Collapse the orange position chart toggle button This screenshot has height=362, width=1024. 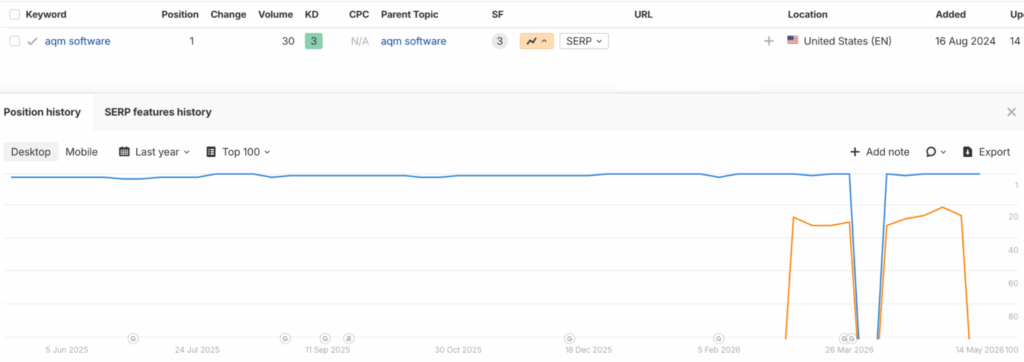click(537, 41)
